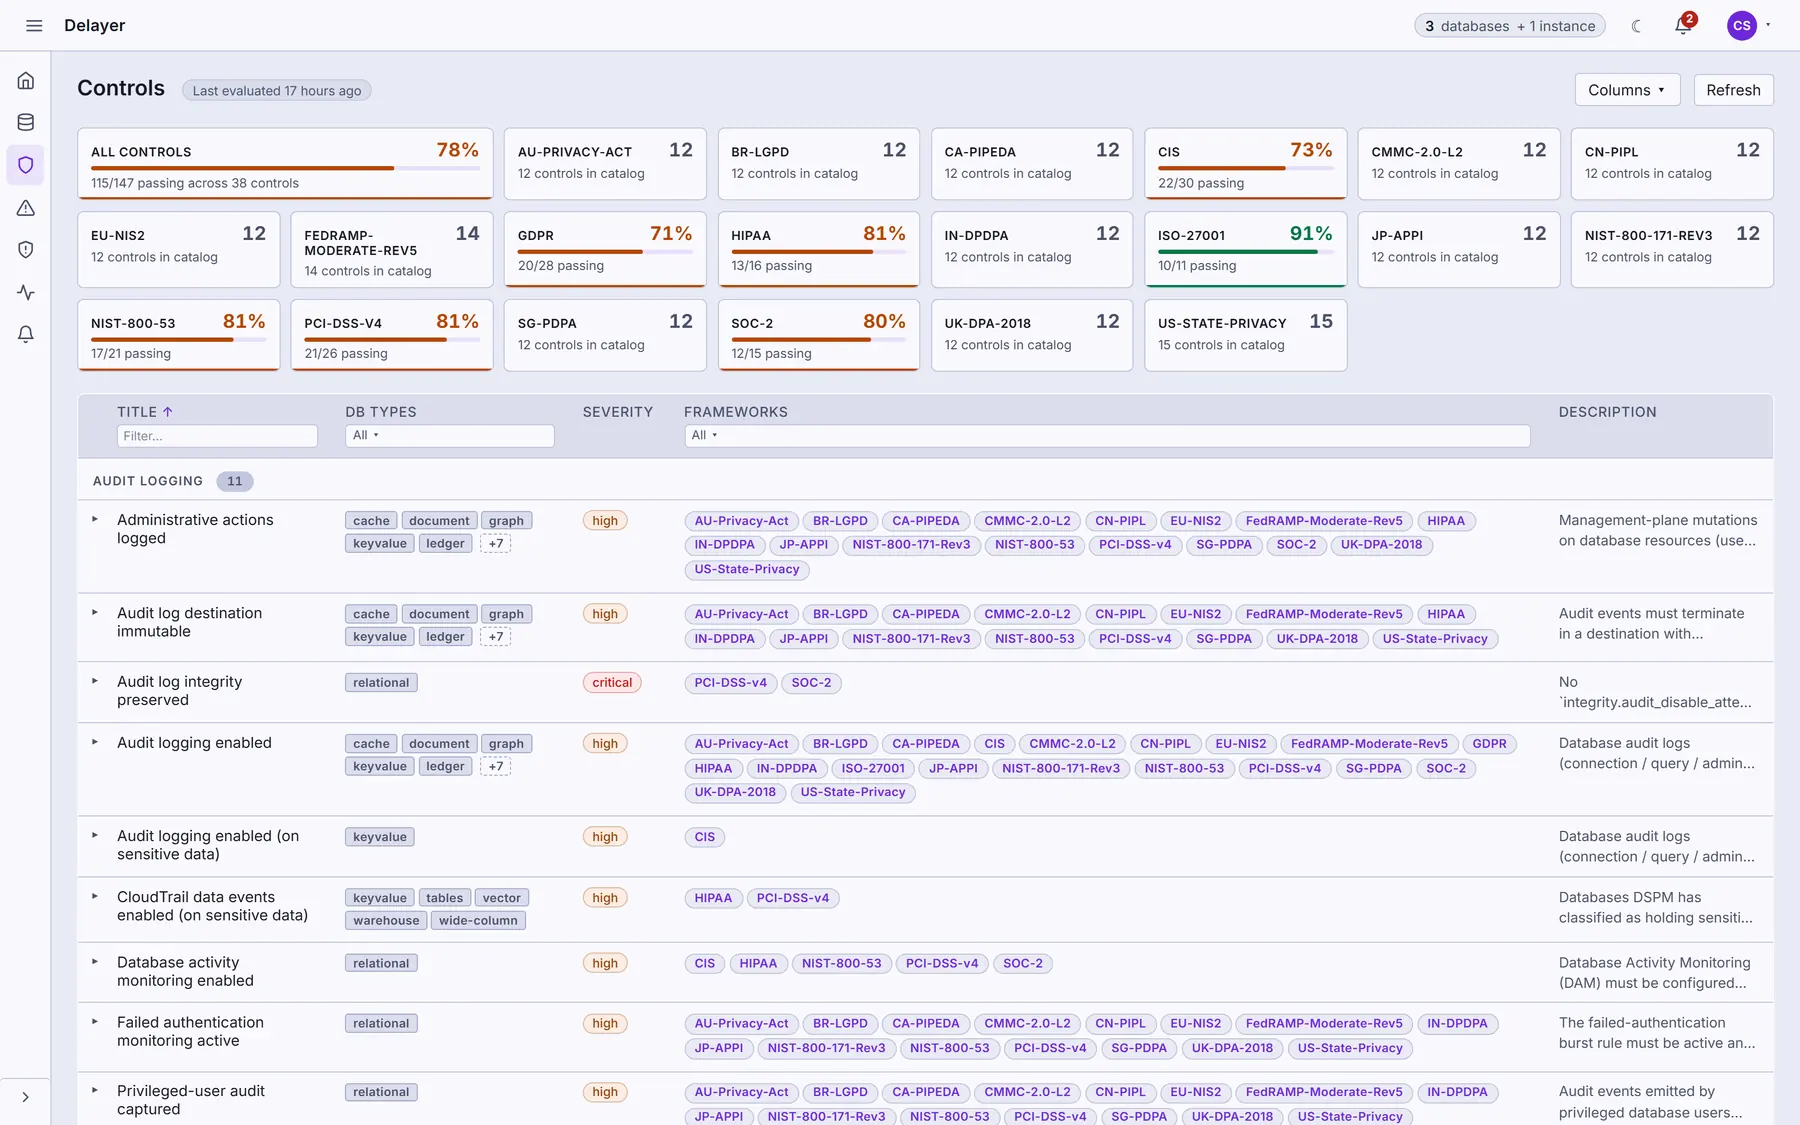The width and height of the screenshot is (1800, 1125).
Task: Open the CS user avatar menu
Action: 1742,26
